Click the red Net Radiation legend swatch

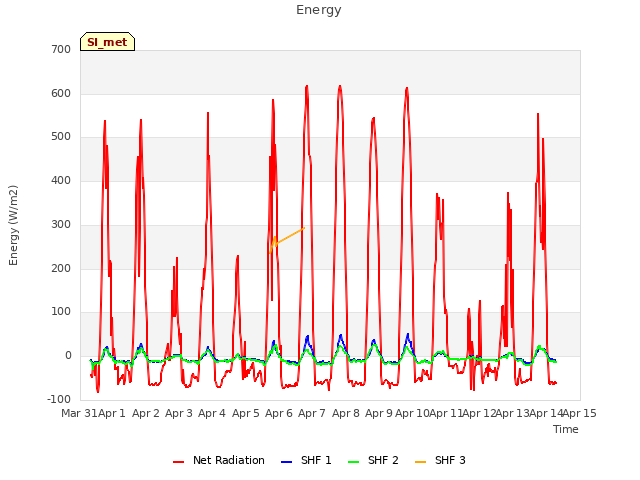coord(178,462)
